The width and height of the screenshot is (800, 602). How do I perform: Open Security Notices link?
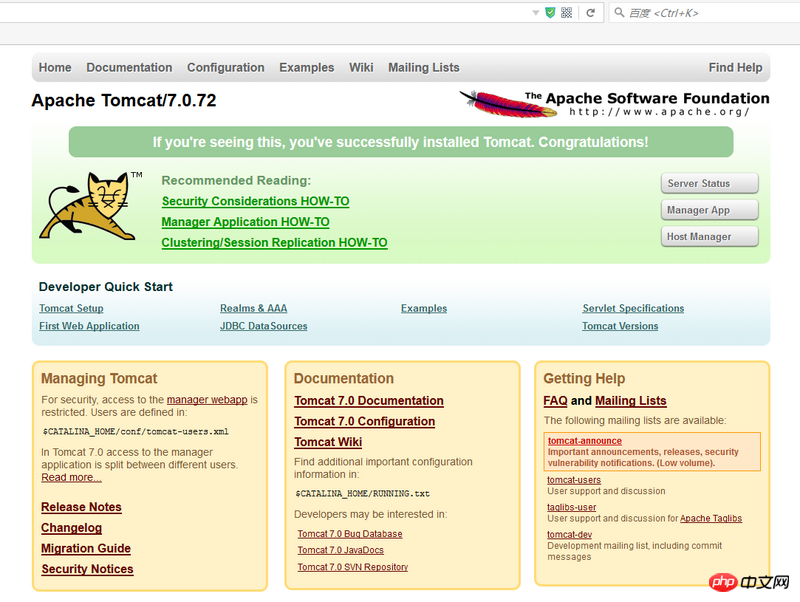pyautogui.click(x=87, y=569)
